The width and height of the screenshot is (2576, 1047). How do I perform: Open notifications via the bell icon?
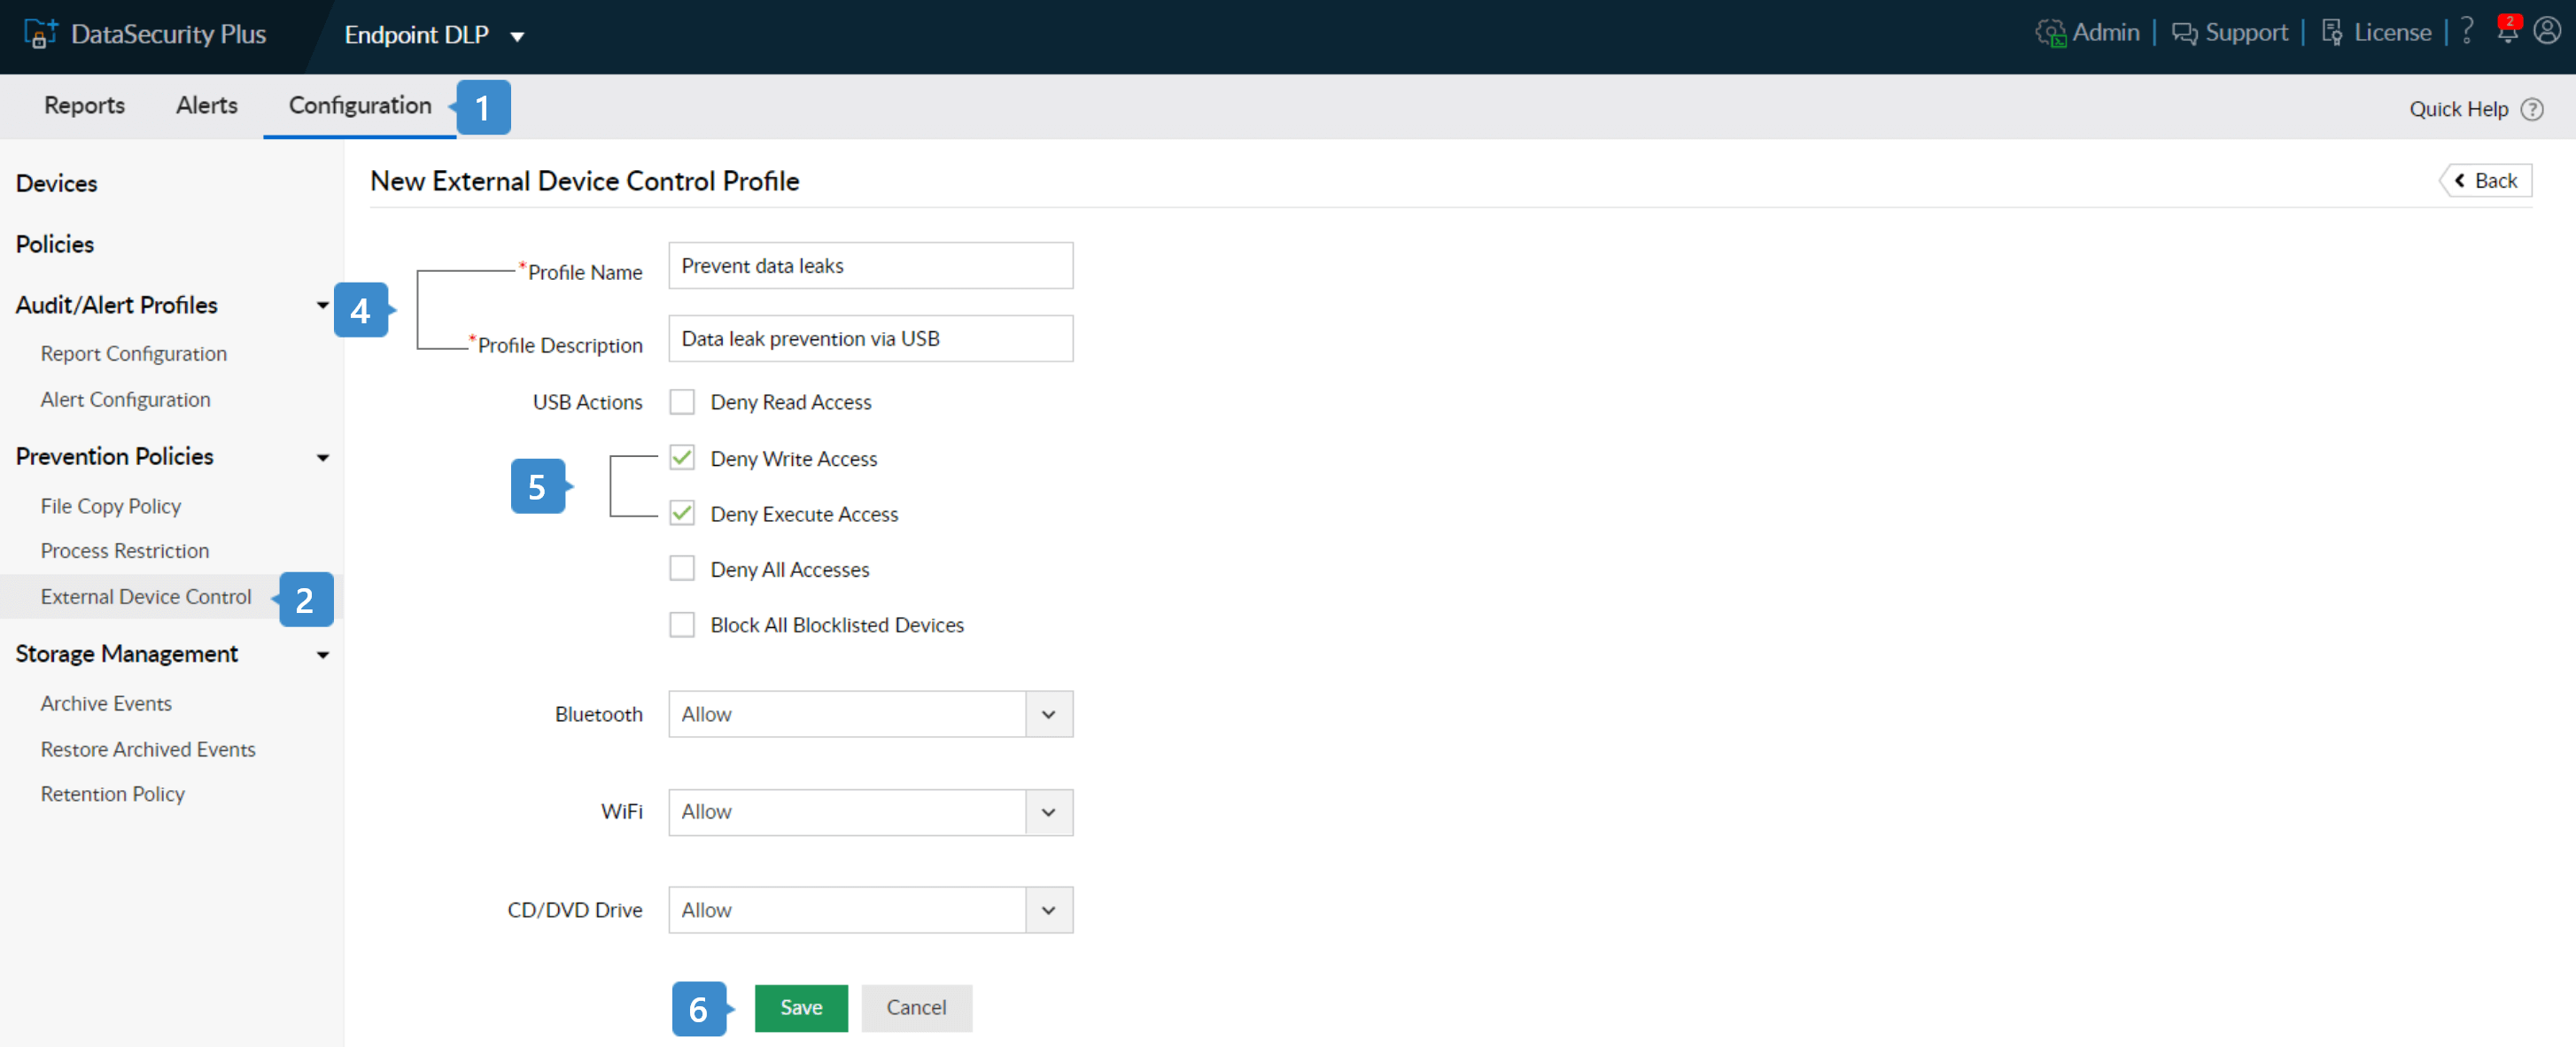pyautogui.click(x=2507, y=32)
